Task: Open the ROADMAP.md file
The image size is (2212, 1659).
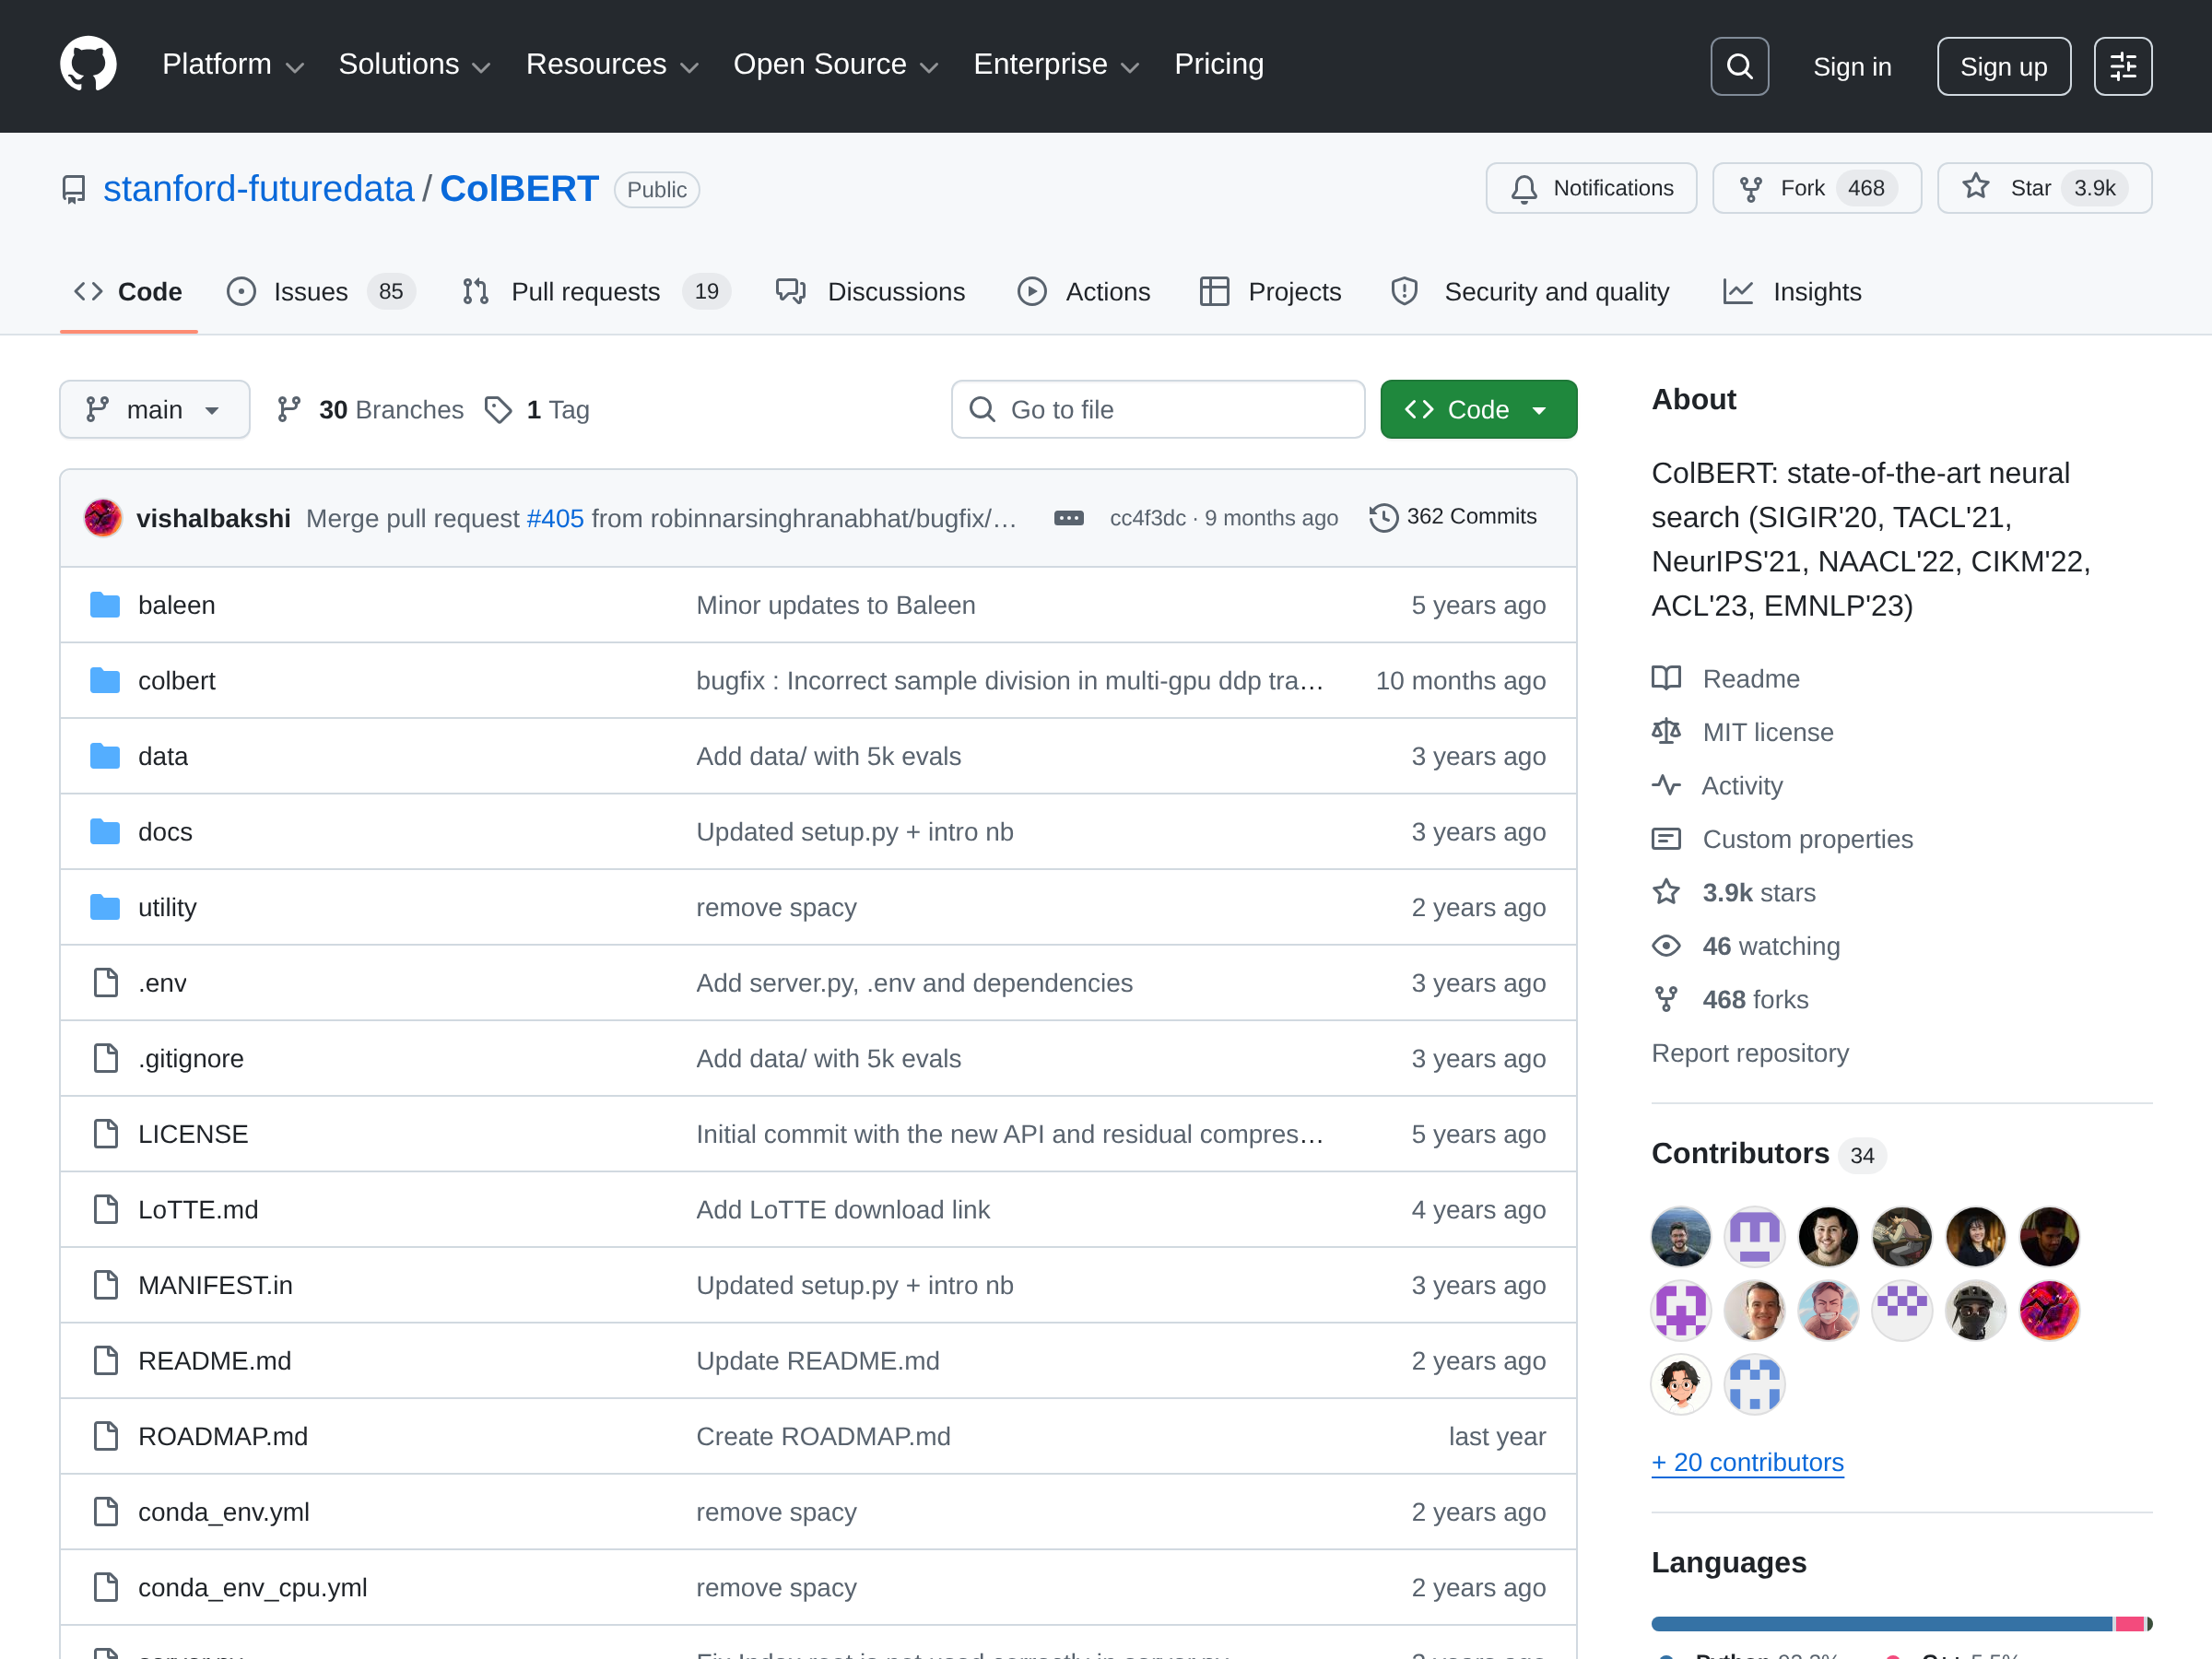Action: coord(222,1436)
